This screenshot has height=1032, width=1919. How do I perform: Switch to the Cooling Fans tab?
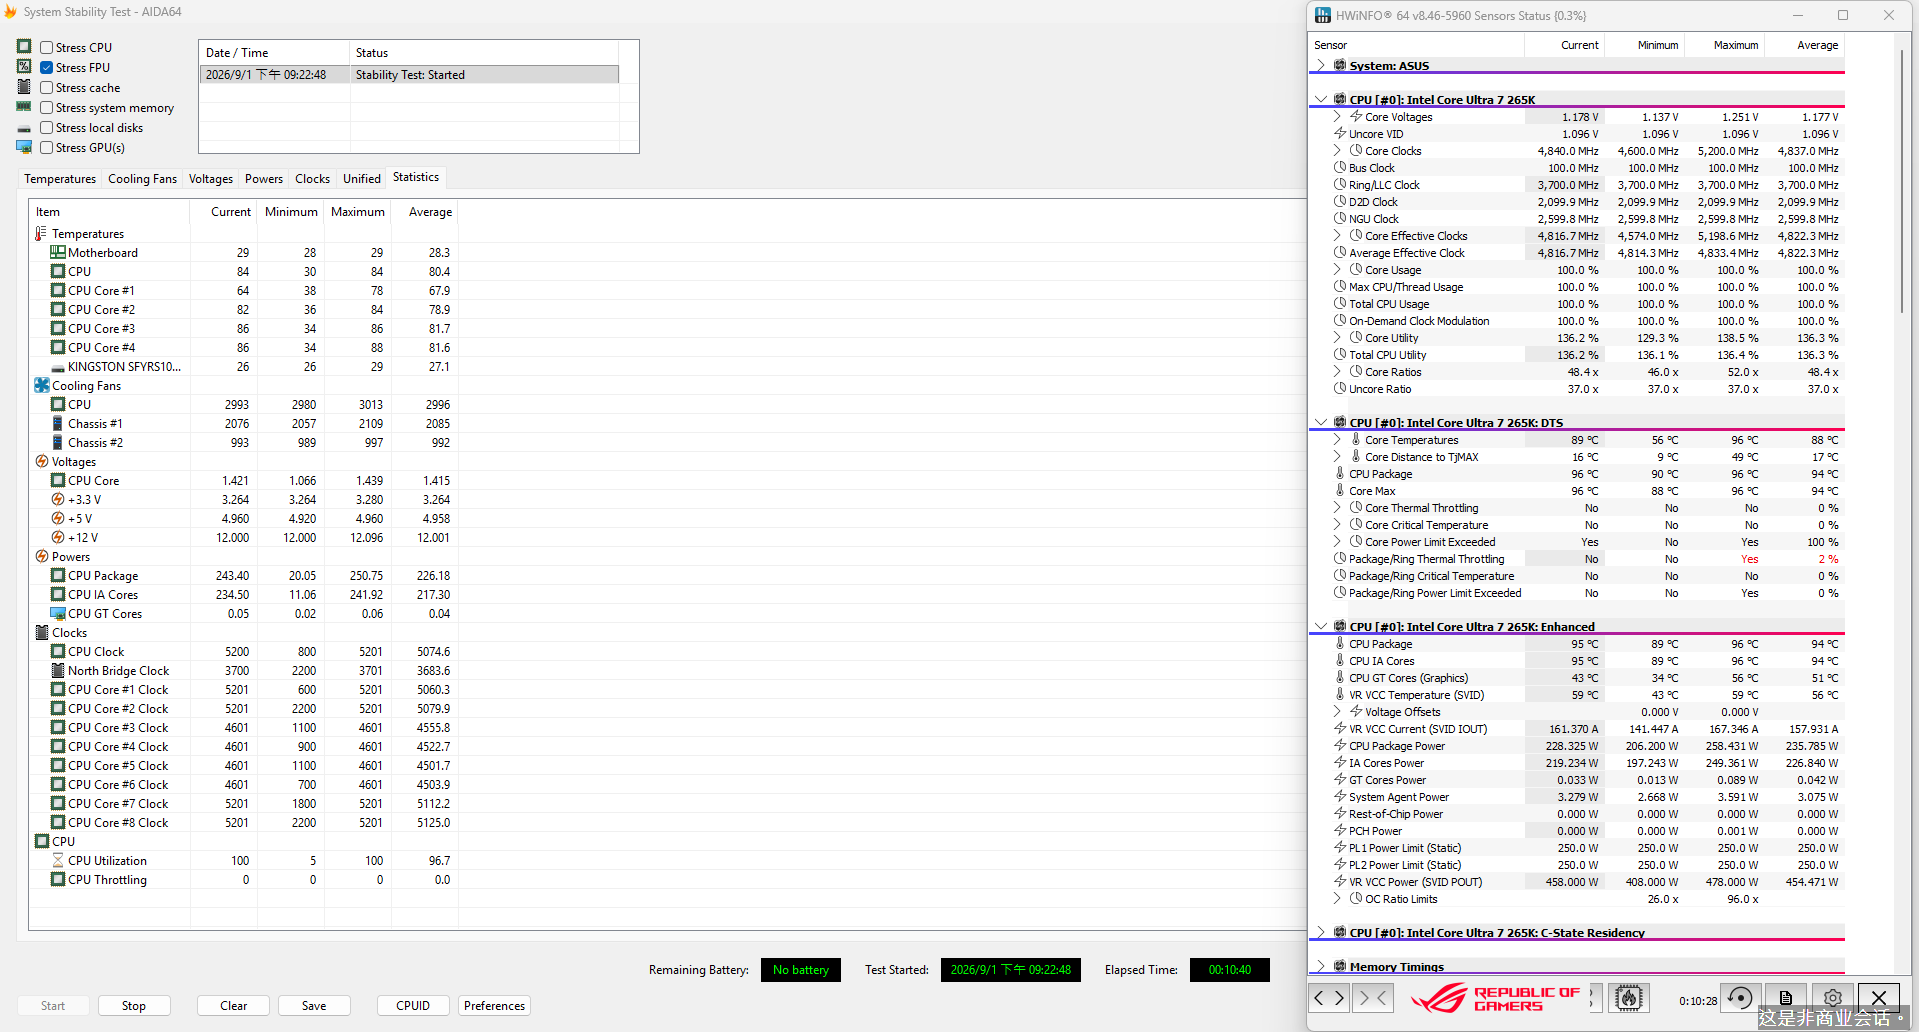142,179
